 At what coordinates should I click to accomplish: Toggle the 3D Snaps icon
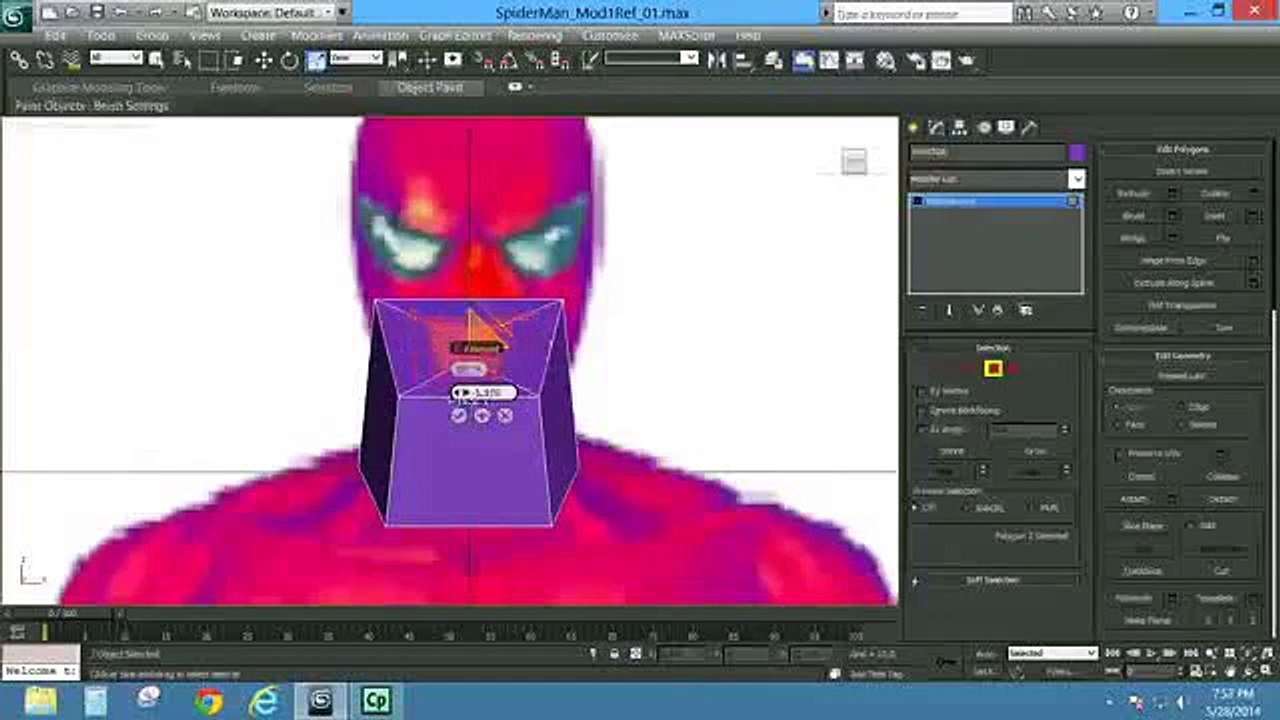tap(484, 60)
